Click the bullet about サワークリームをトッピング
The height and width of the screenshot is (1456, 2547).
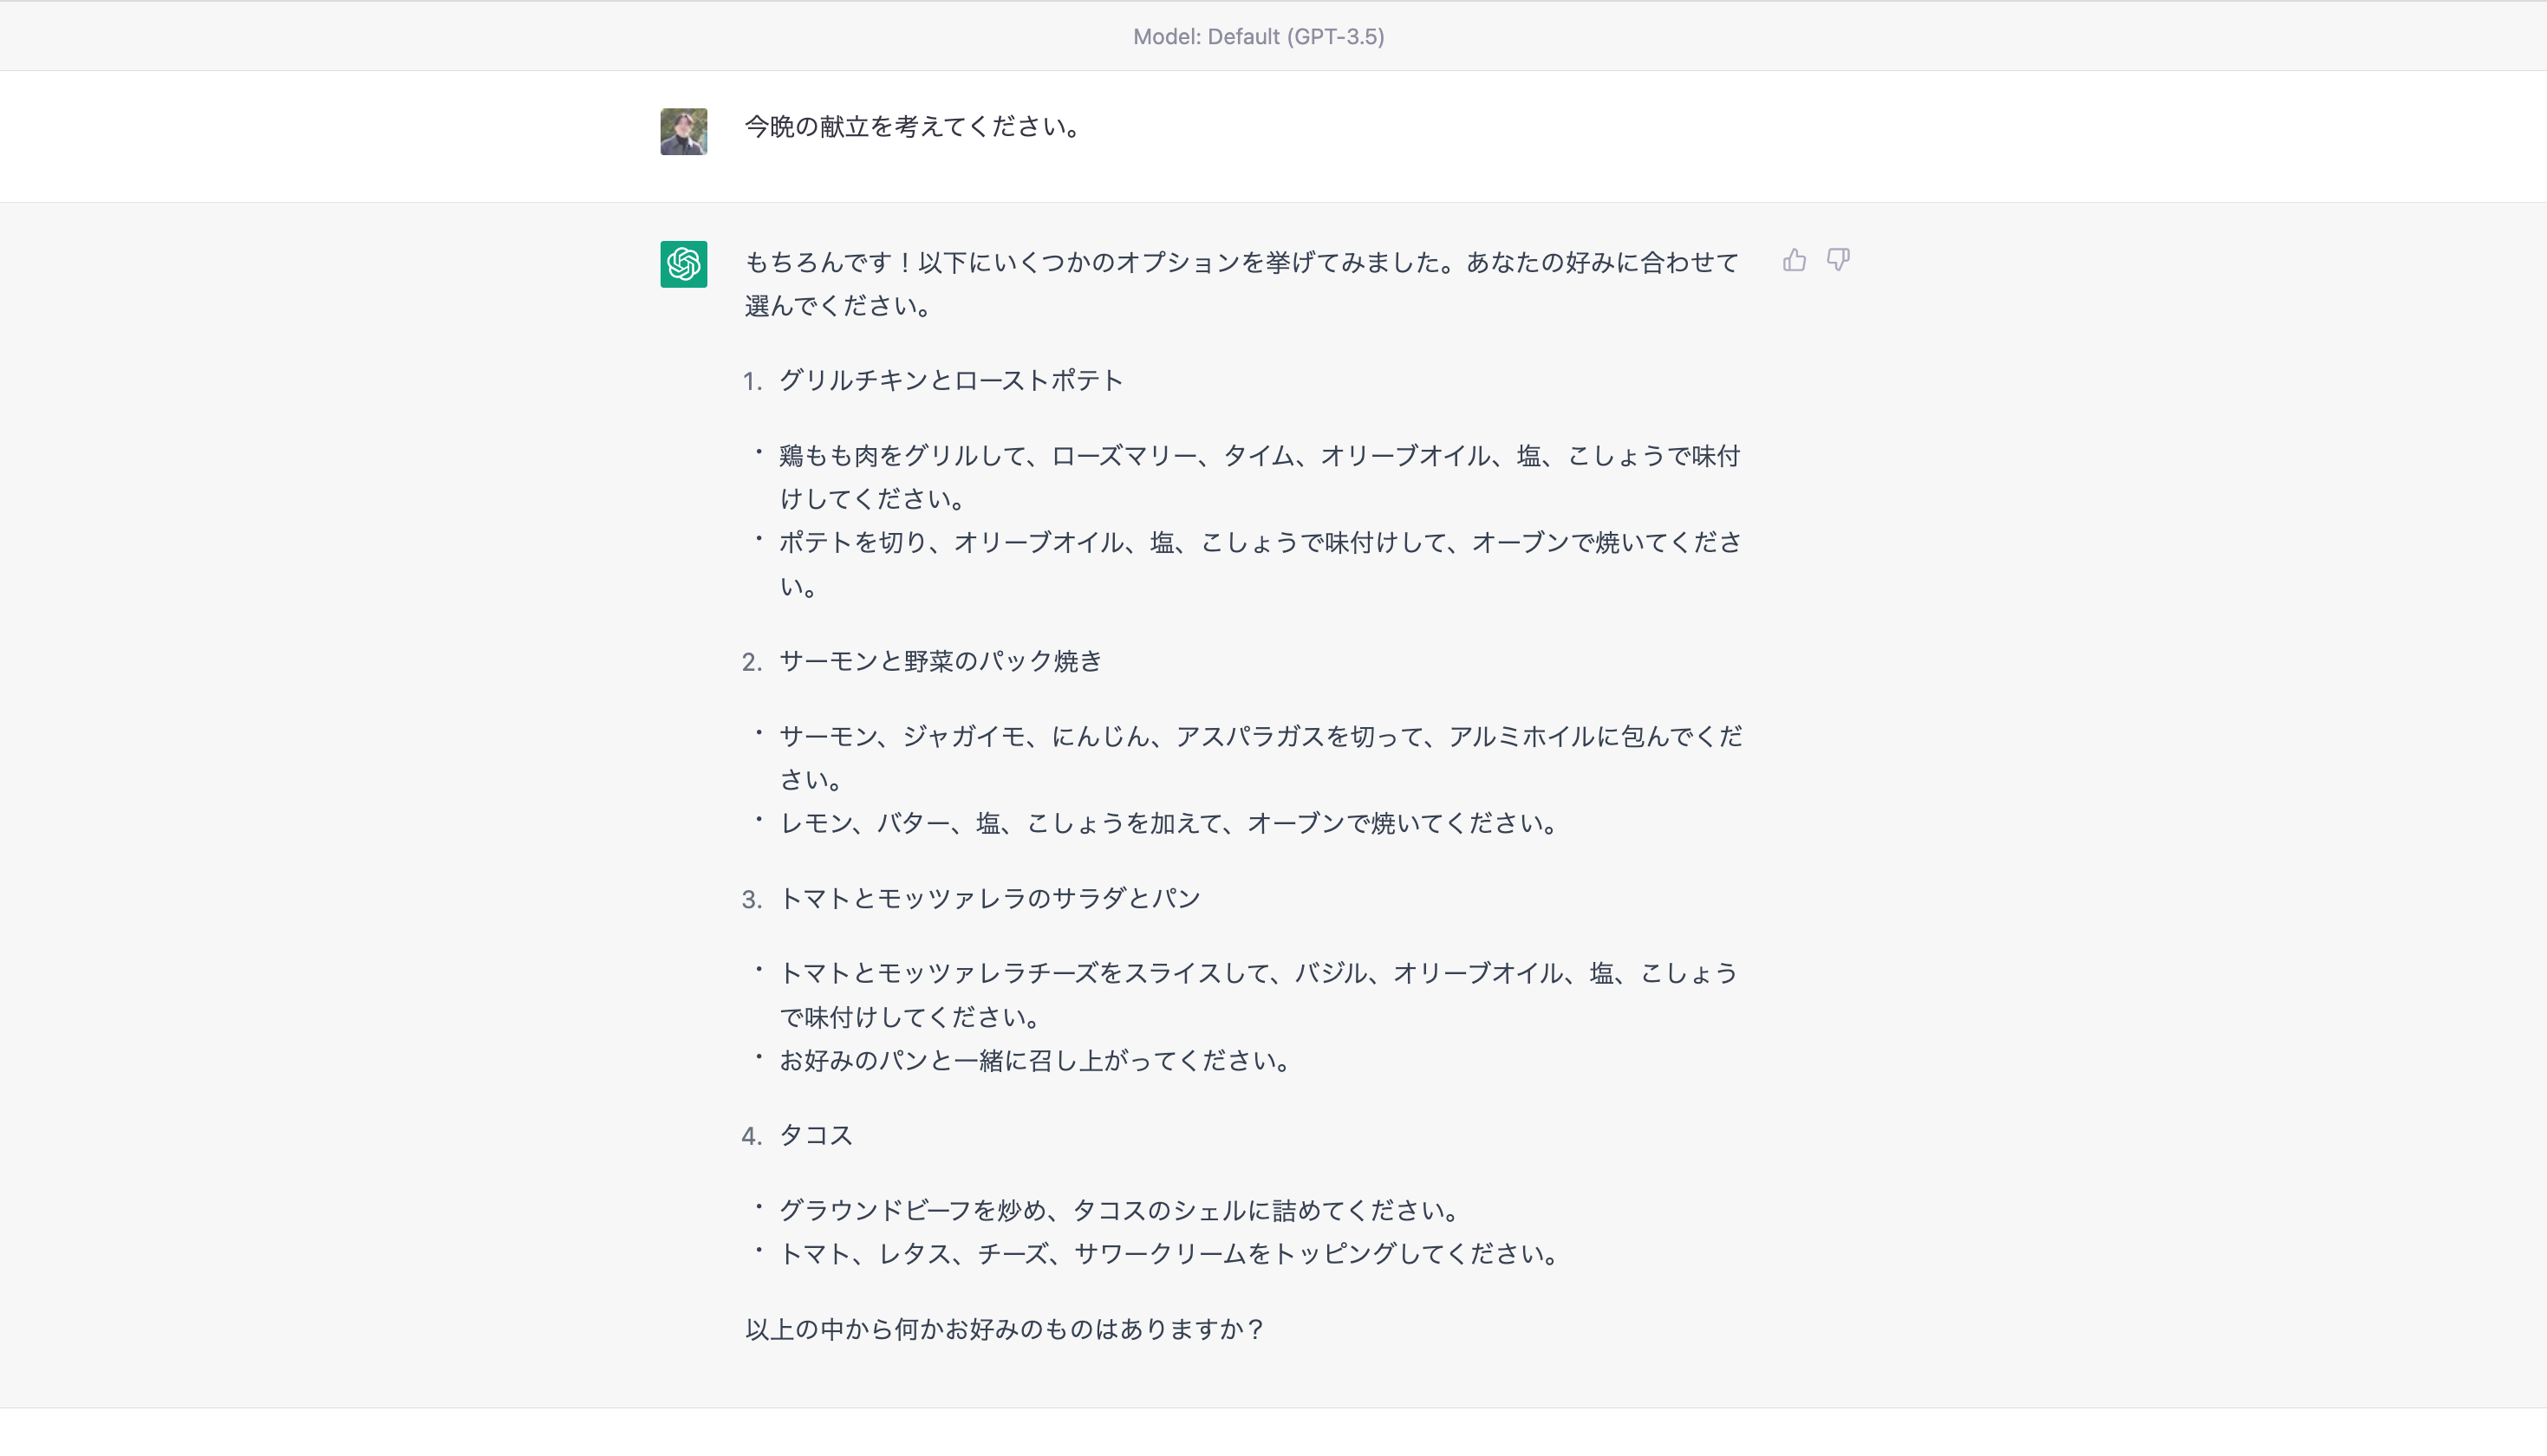1170,1254
